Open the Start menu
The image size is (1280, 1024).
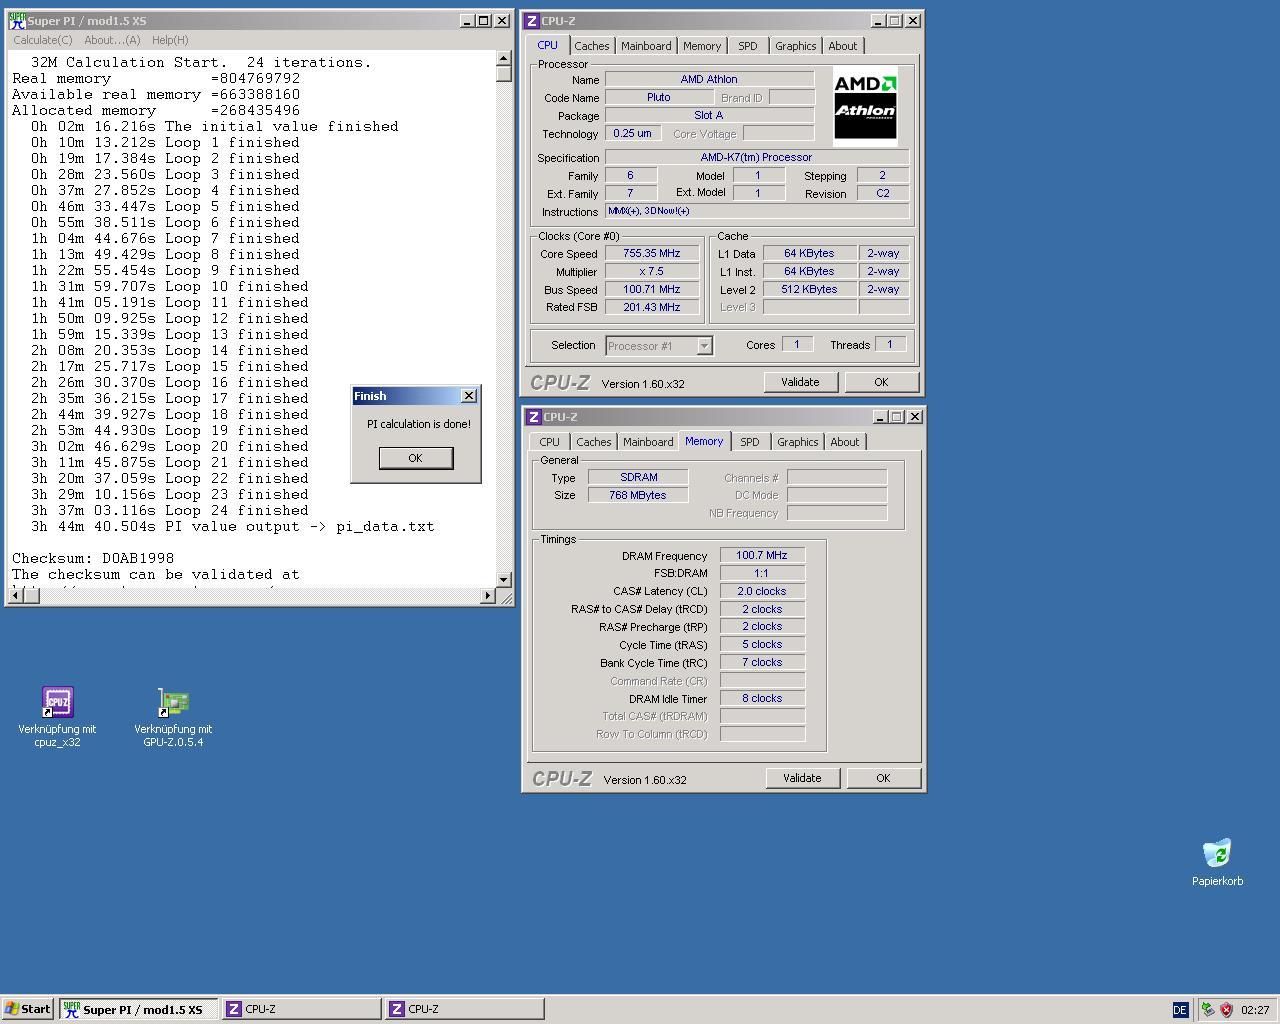28,1009
